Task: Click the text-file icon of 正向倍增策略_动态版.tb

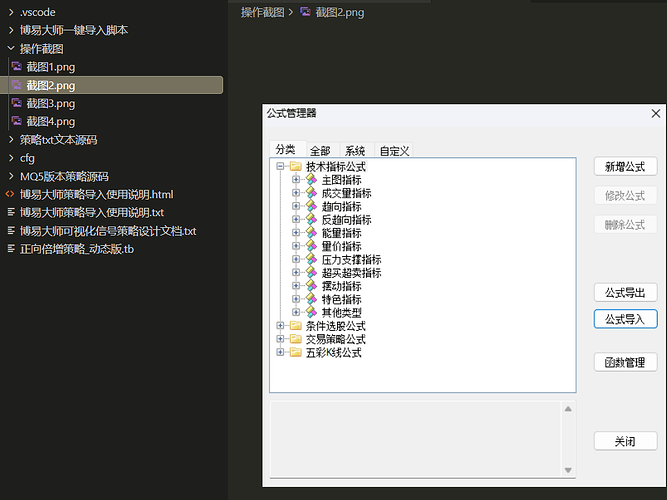Action: (x=11, y=249)
